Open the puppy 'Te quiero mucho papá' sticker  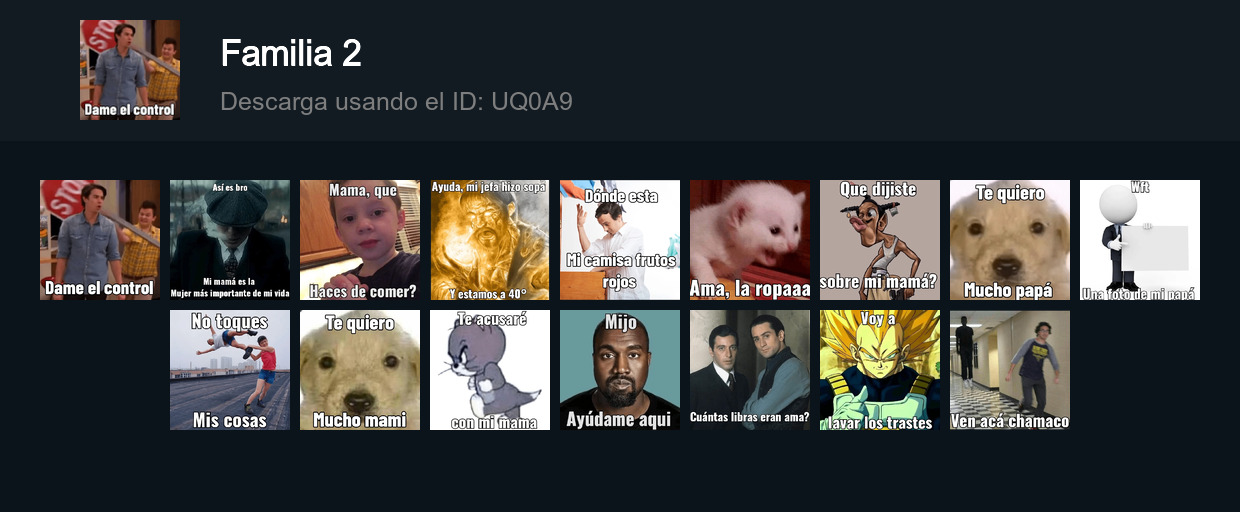(x=1010, y=240)
